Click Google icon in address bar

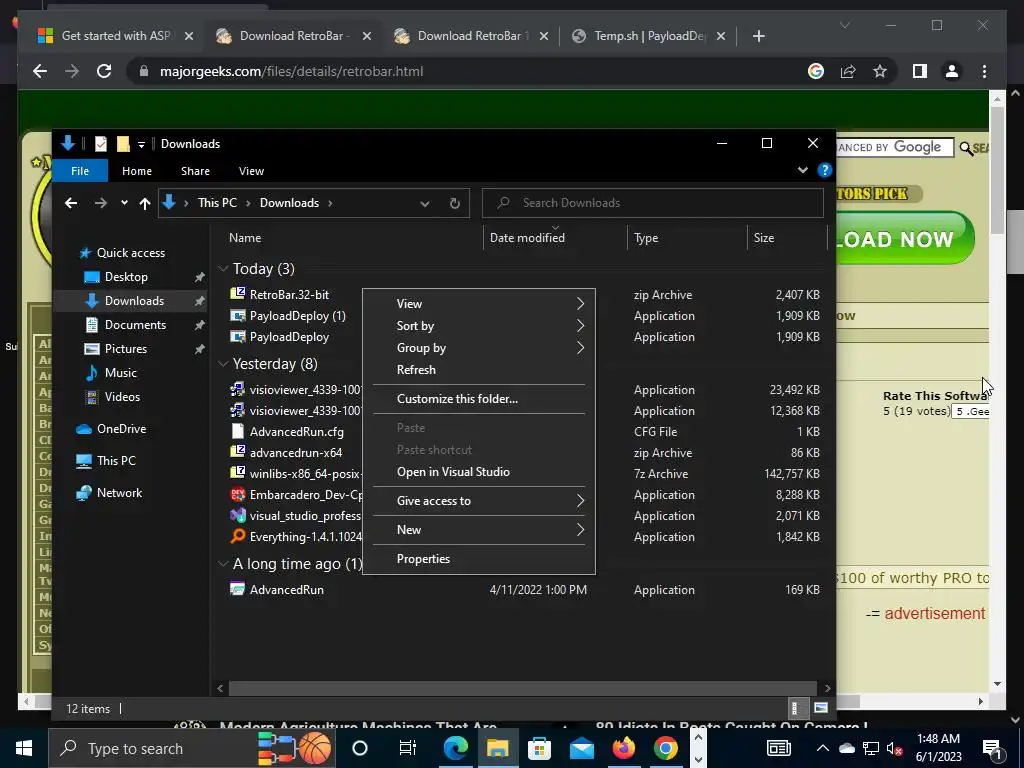[816, 71]
